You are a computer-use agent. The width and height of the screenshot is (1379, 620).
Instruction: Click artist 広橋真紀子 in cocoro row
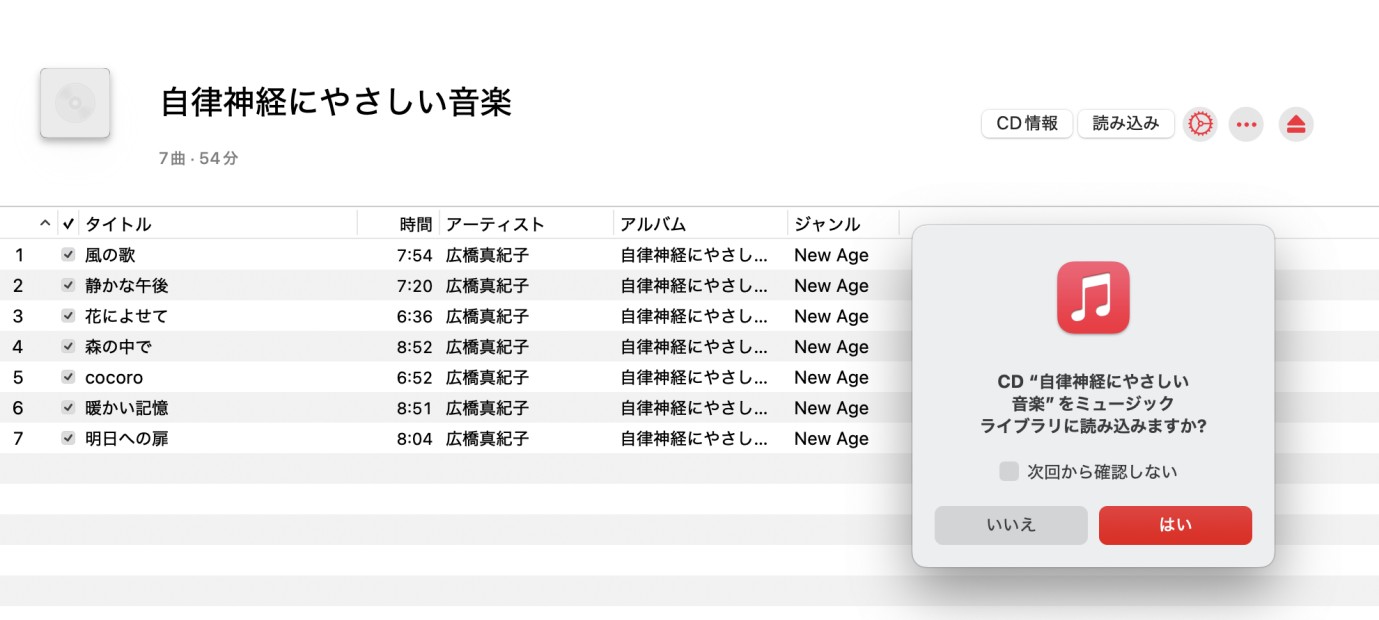(487, 377)
